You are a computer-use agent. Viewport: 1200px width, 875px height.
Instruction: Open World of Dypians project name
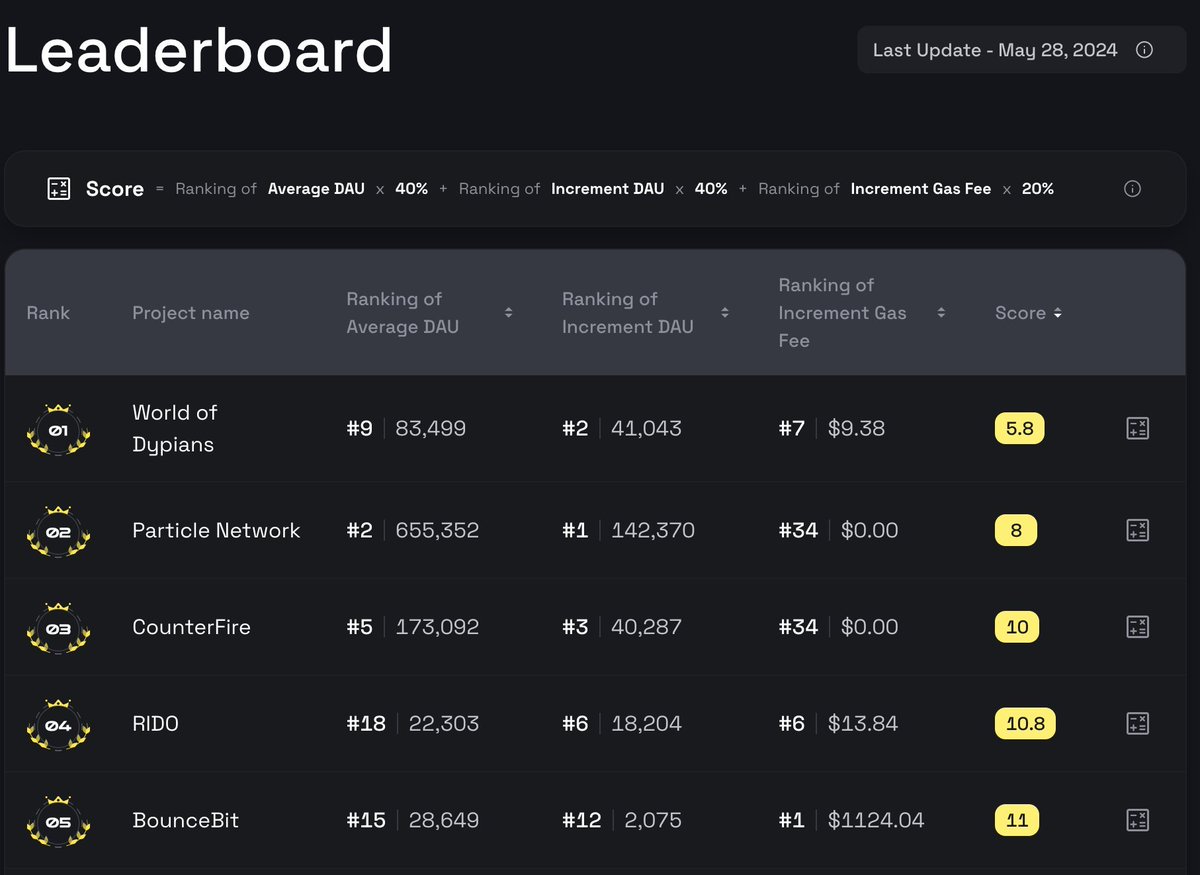[x=175, y=428]
